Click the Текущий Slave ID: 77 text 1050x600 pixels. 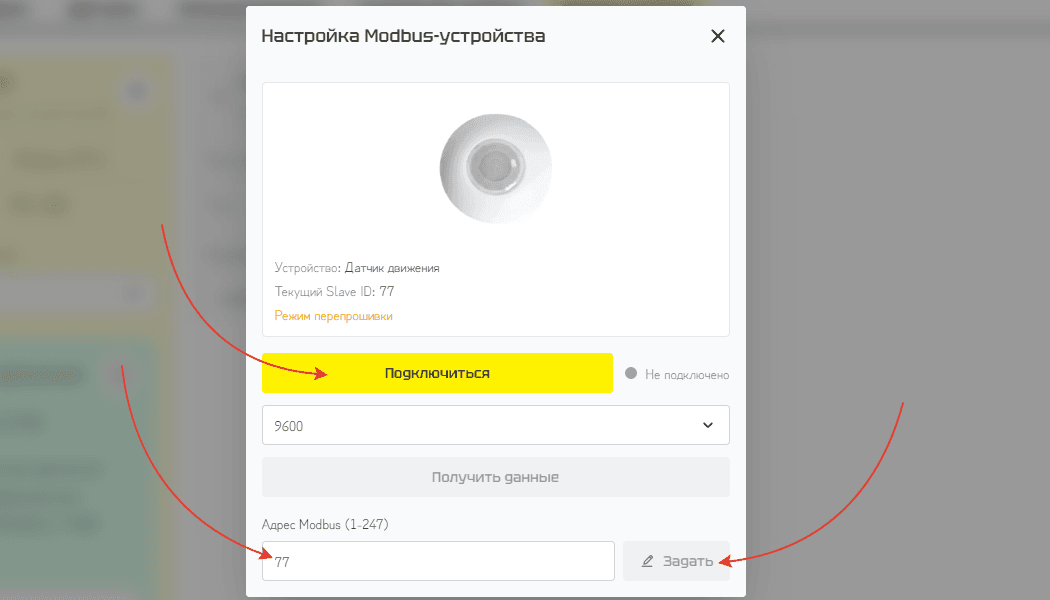(336, 292)
